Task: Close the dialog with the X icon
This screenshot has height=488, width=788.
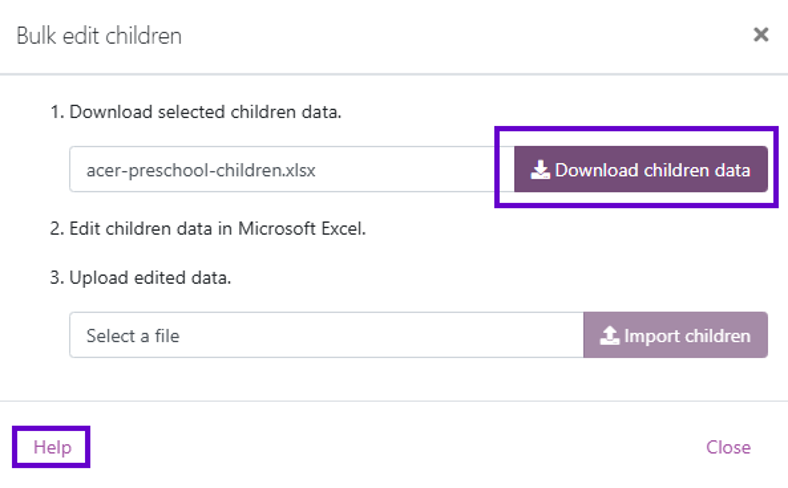Action: [761, 35]
